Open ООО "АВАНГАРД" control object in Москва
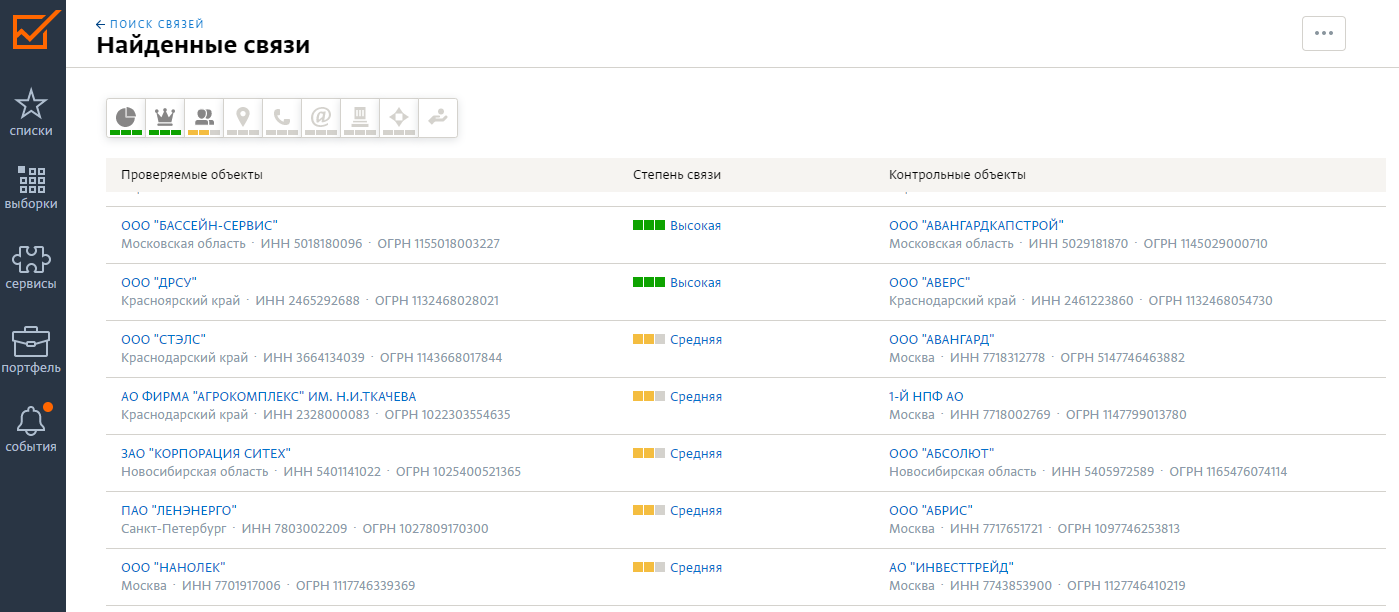Screen dimensions: 1399x612 click(942, 340)
